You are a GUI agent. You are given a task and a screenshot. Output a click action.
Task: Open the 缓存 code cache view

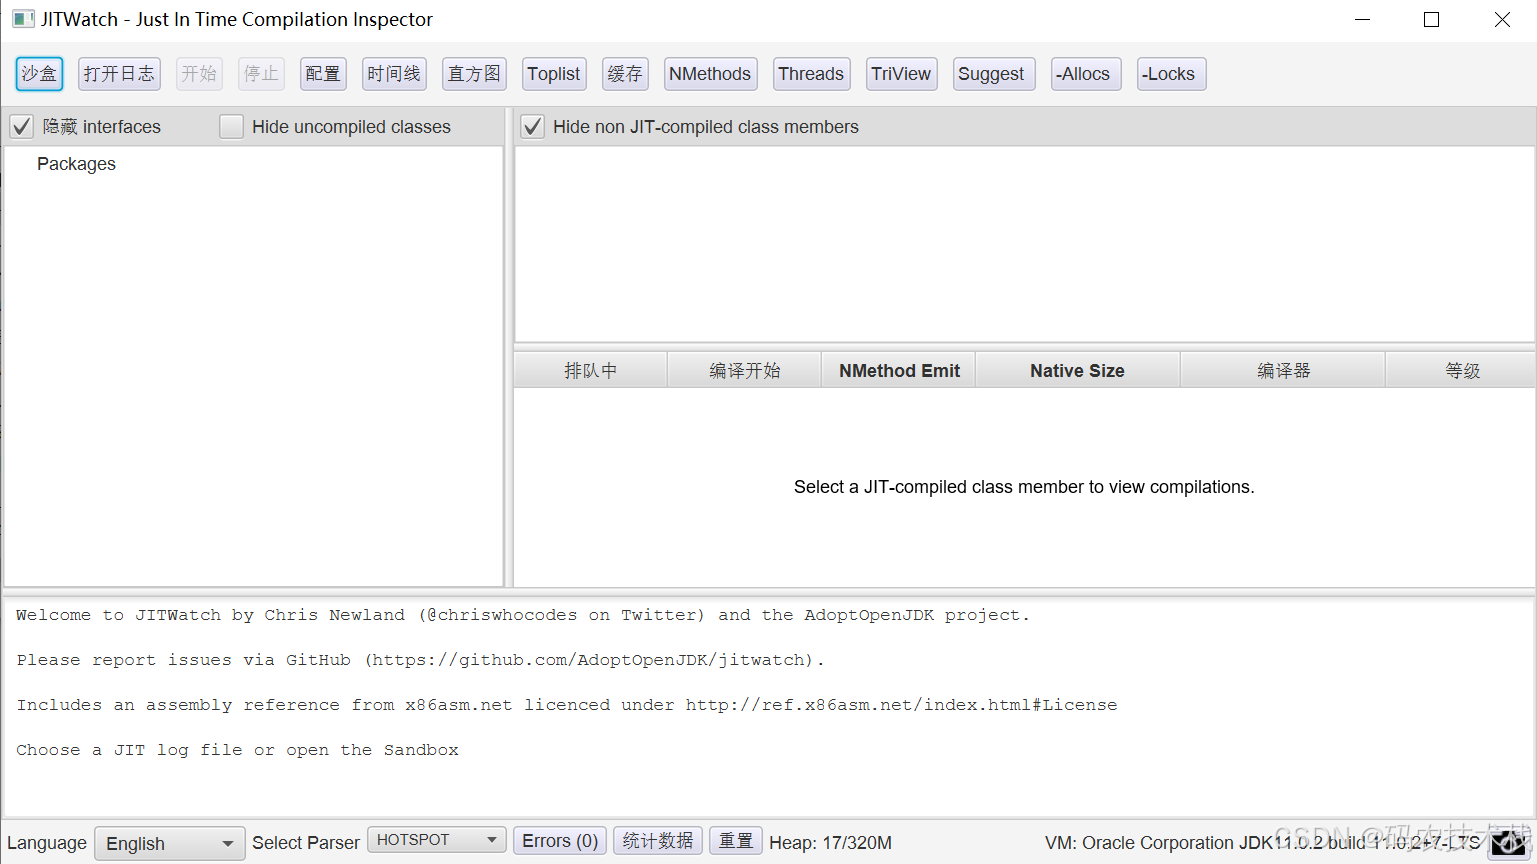tap(625, 74)
